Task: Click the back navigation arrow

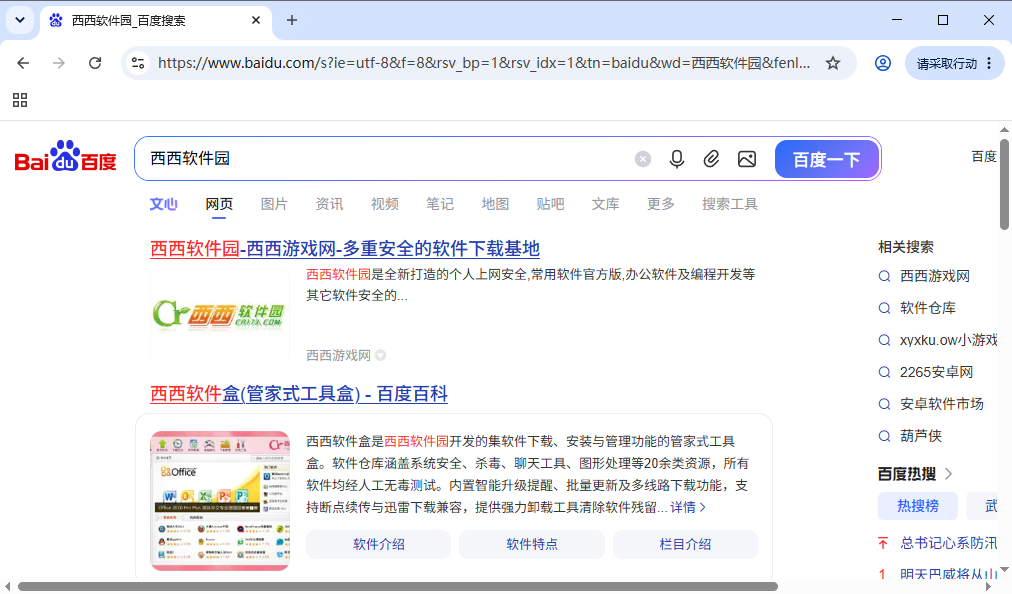Action: point(23,63)
